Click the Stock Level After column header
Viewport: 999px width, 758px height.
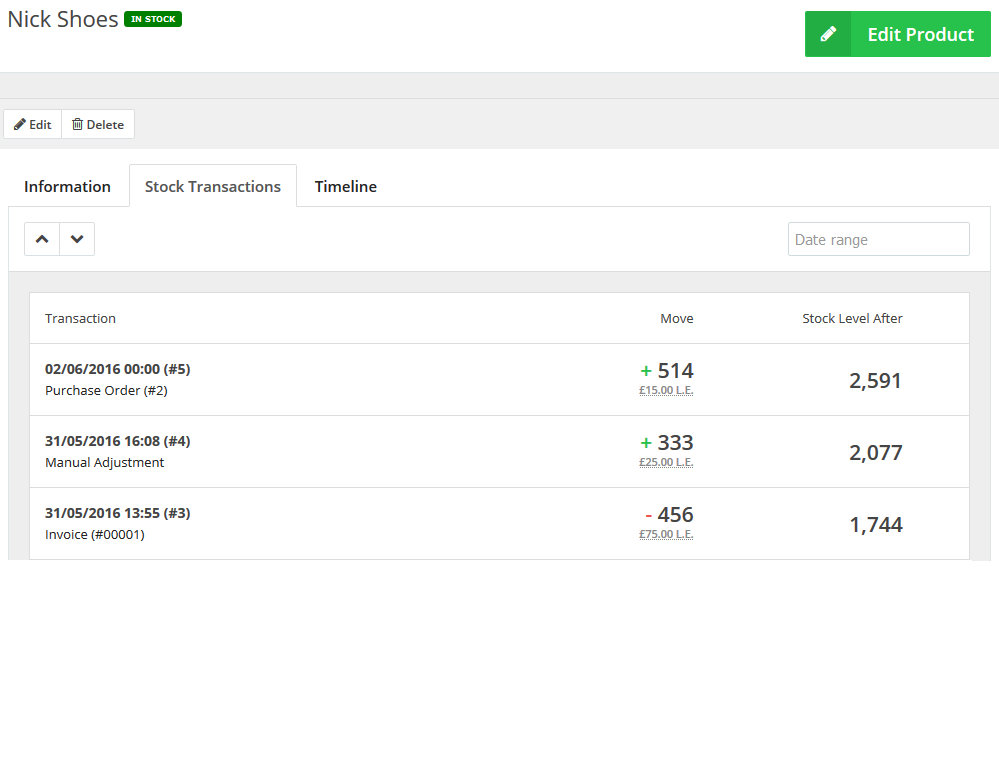click(852, 318)
